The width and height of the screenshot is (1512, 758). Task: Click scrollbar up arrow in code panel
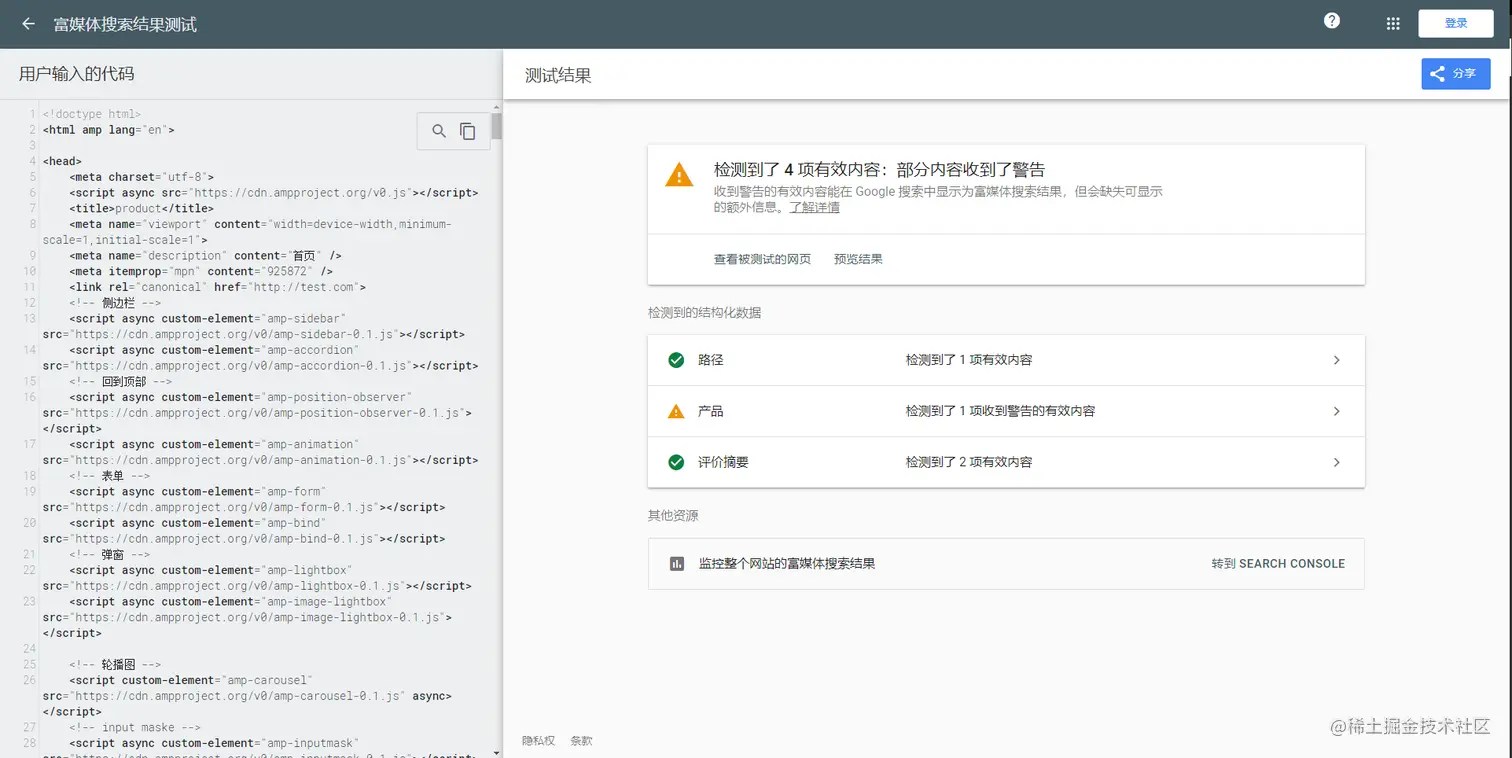click(x=497, y=106)
